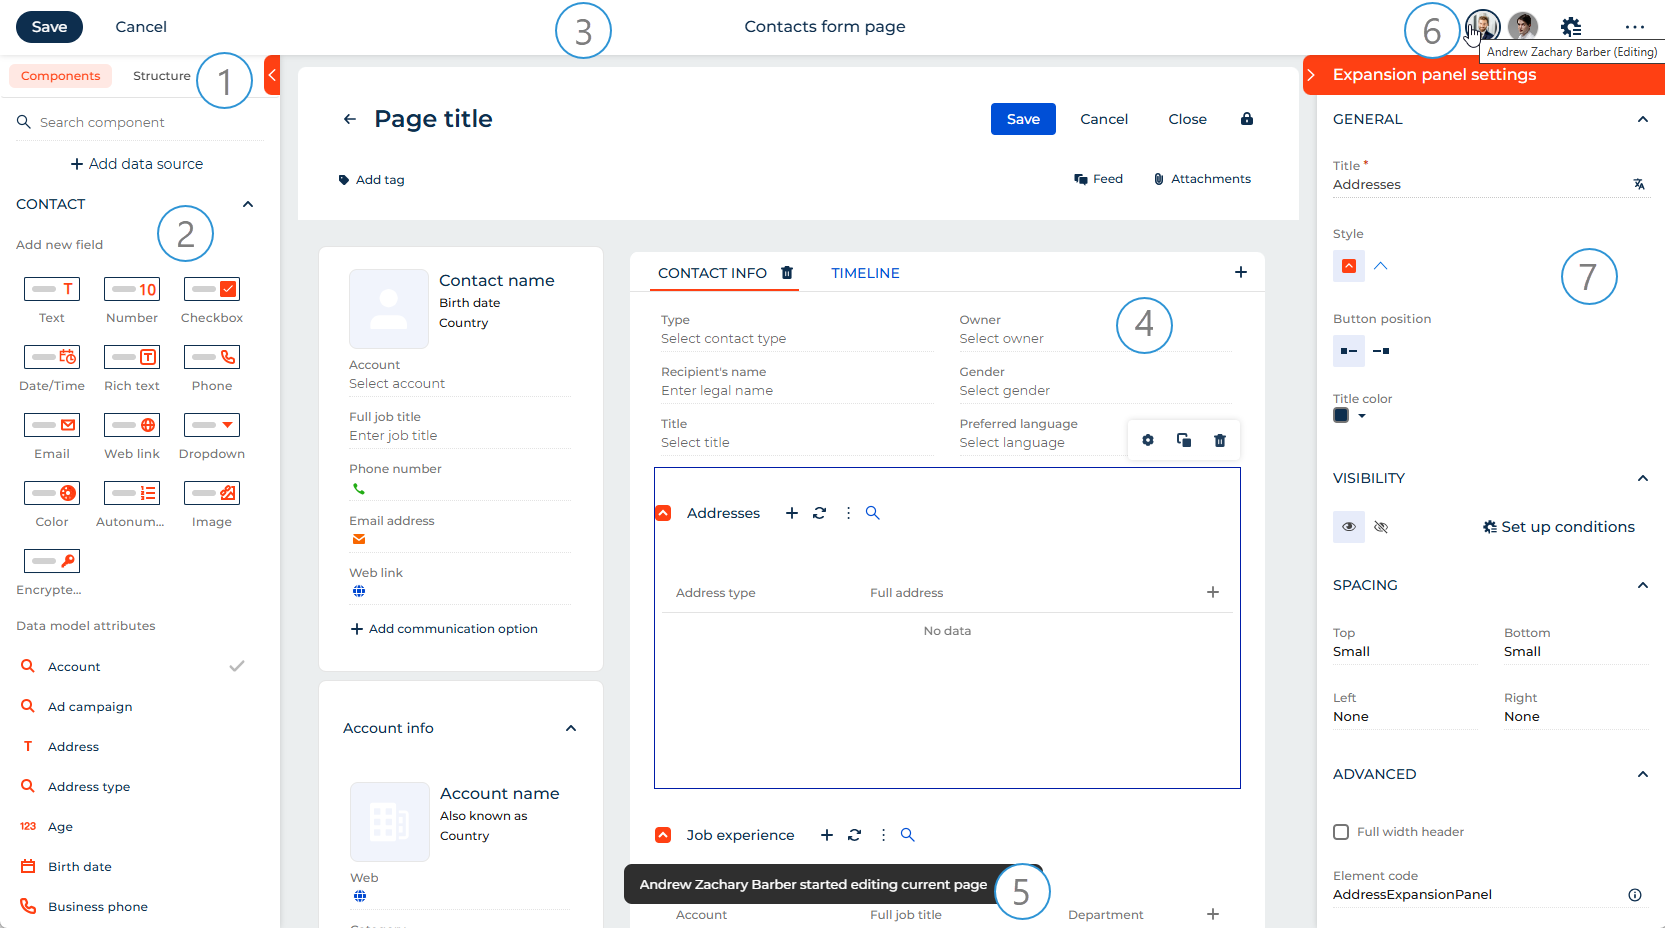Screen dimensions: 1665x928
Task: Switch to the TIMELINE tab
Action: pos(865,272)
